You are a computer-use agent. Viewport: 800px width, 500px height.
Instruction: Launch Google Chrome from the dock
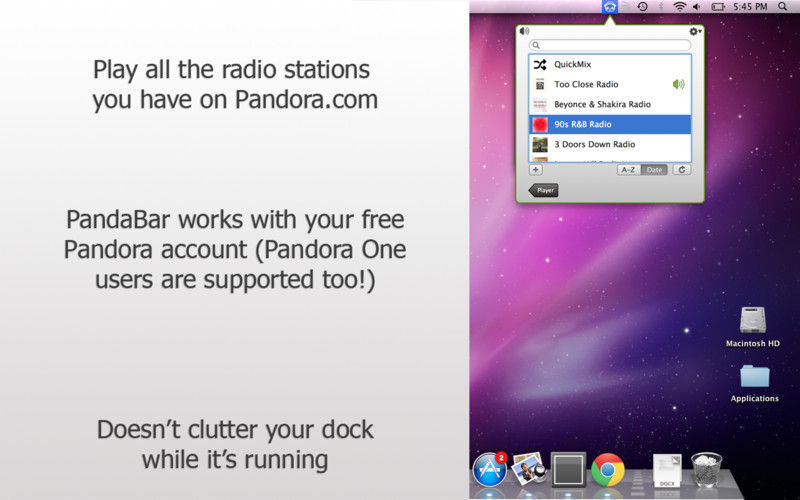[607, 469]
